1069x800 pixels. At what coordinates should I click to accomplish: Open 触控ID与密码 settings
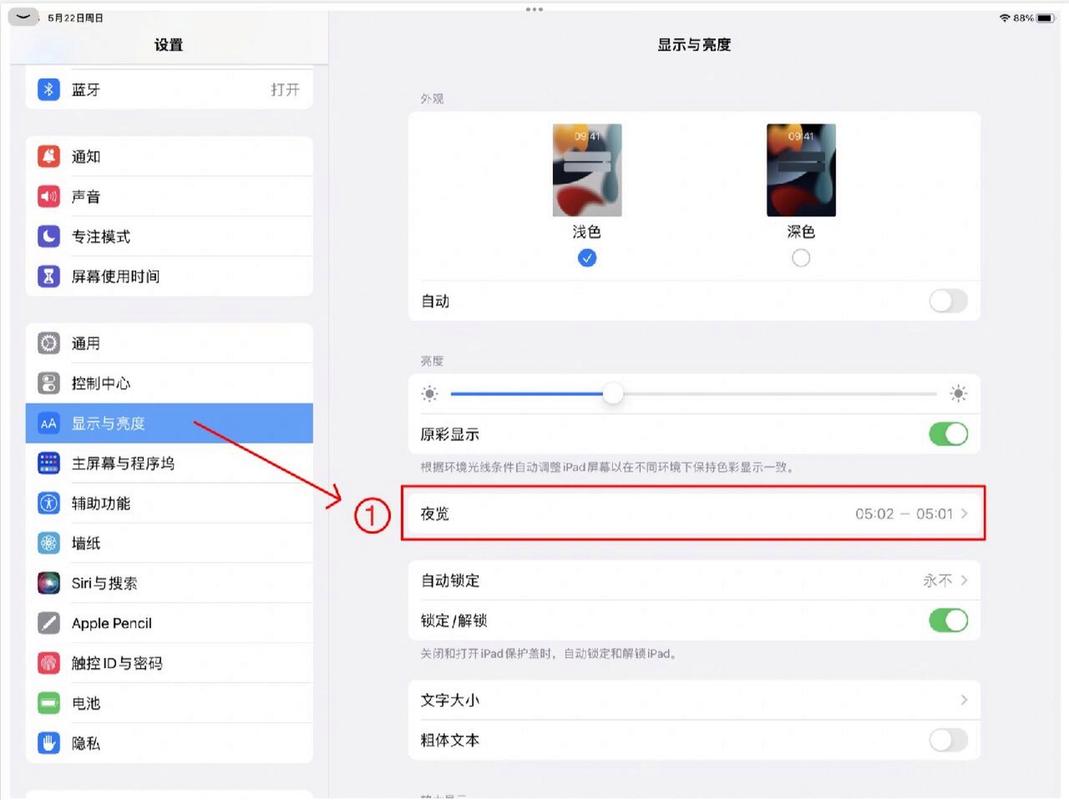[169, 663]
